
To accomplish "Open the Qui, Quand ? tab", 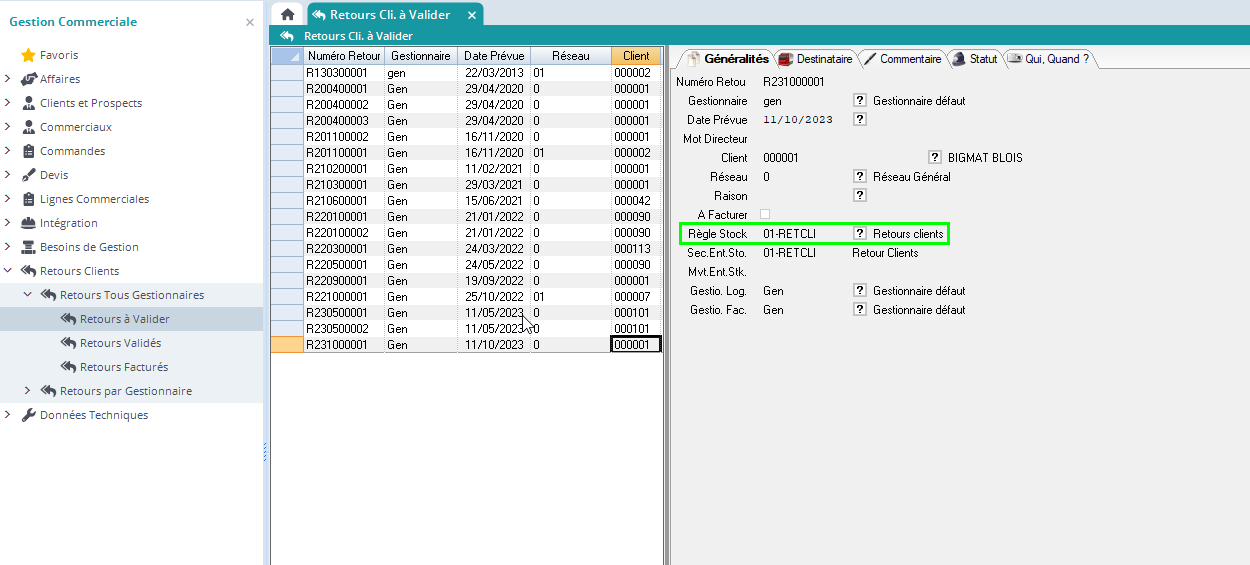I will (1050, 59).
